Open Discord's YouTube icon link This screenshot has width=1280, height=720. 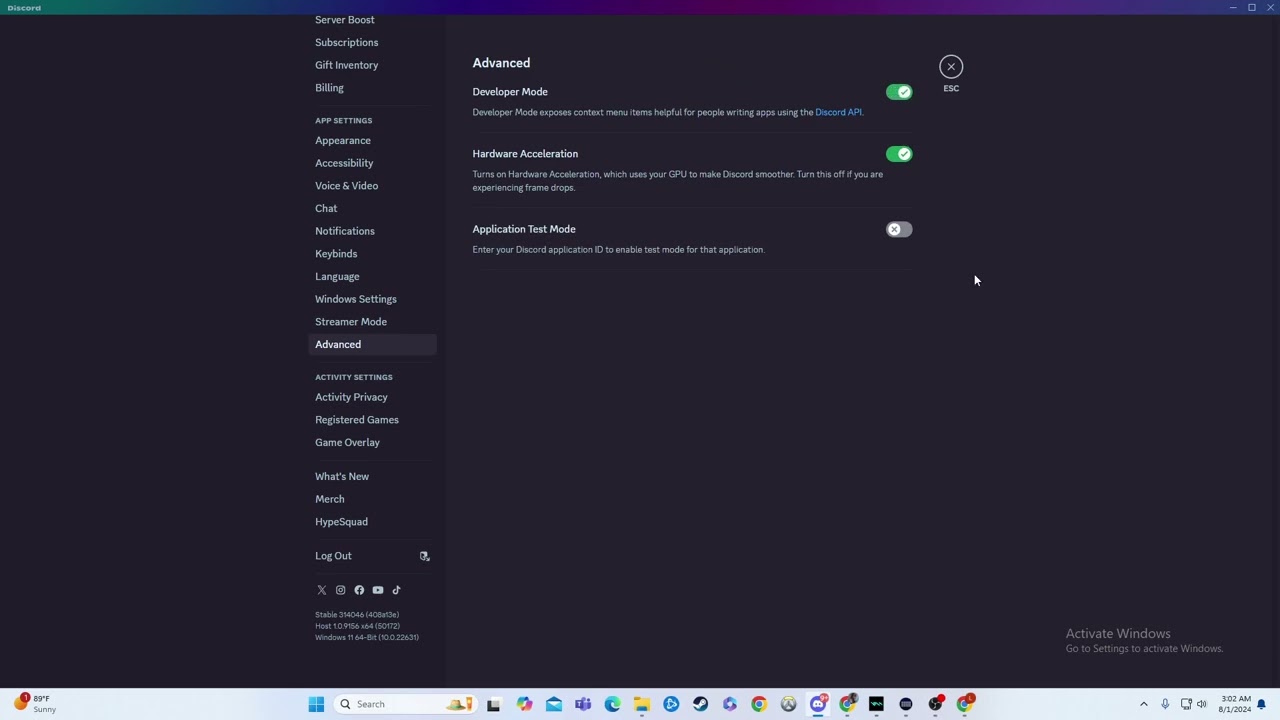[x=378, y=590]
